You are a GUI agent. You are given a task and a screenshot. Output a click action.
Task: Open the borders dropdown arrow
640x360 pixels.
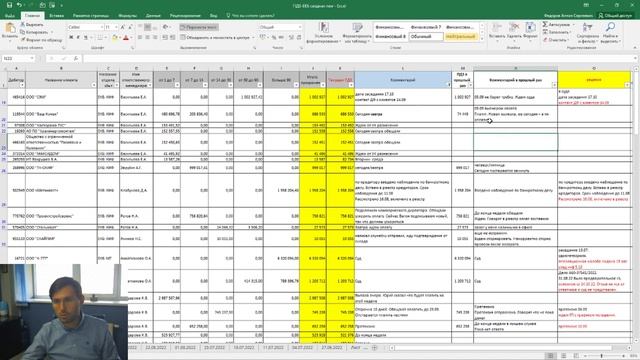pos(106,38)
